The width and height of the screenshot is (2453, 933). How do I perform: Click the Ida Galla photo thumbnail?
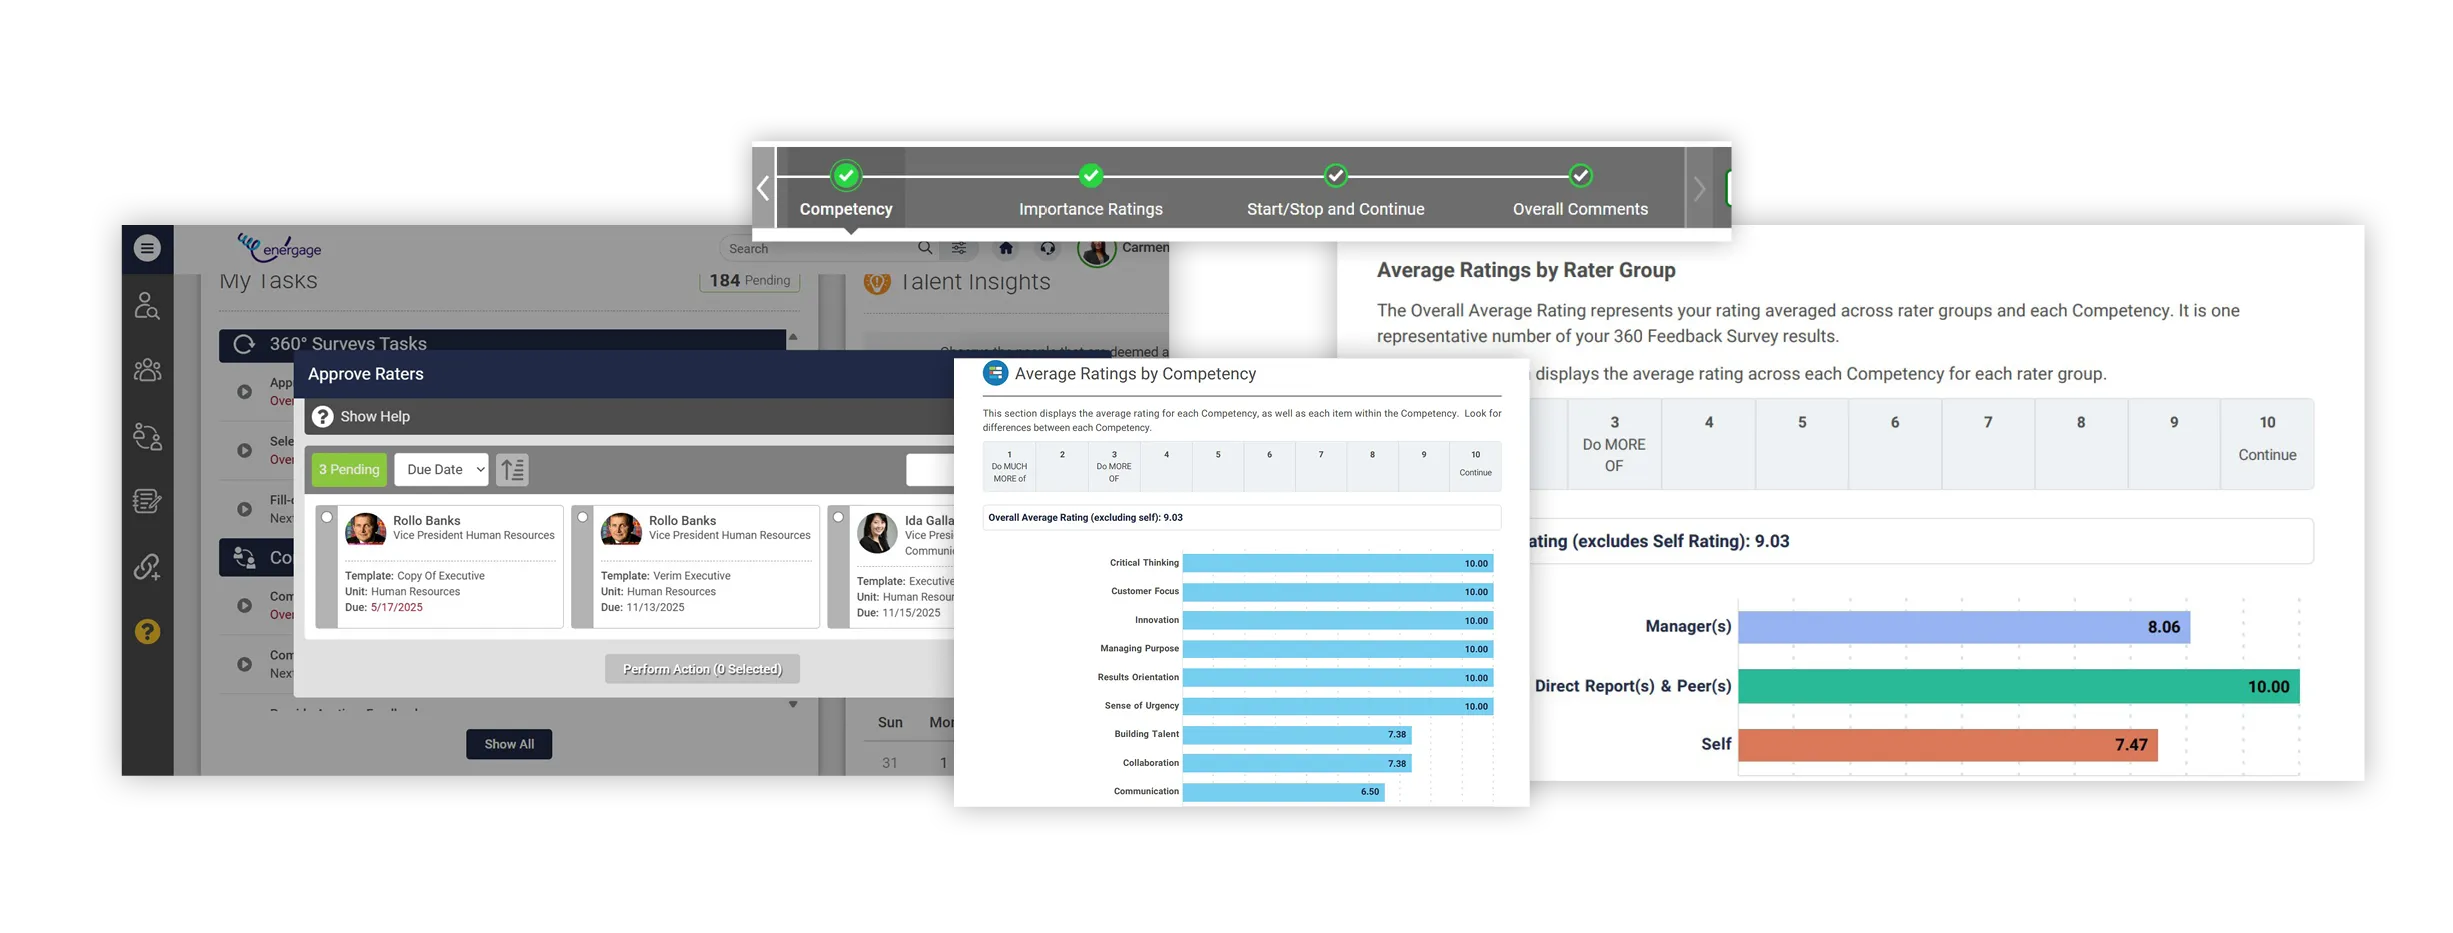[877, 532]
